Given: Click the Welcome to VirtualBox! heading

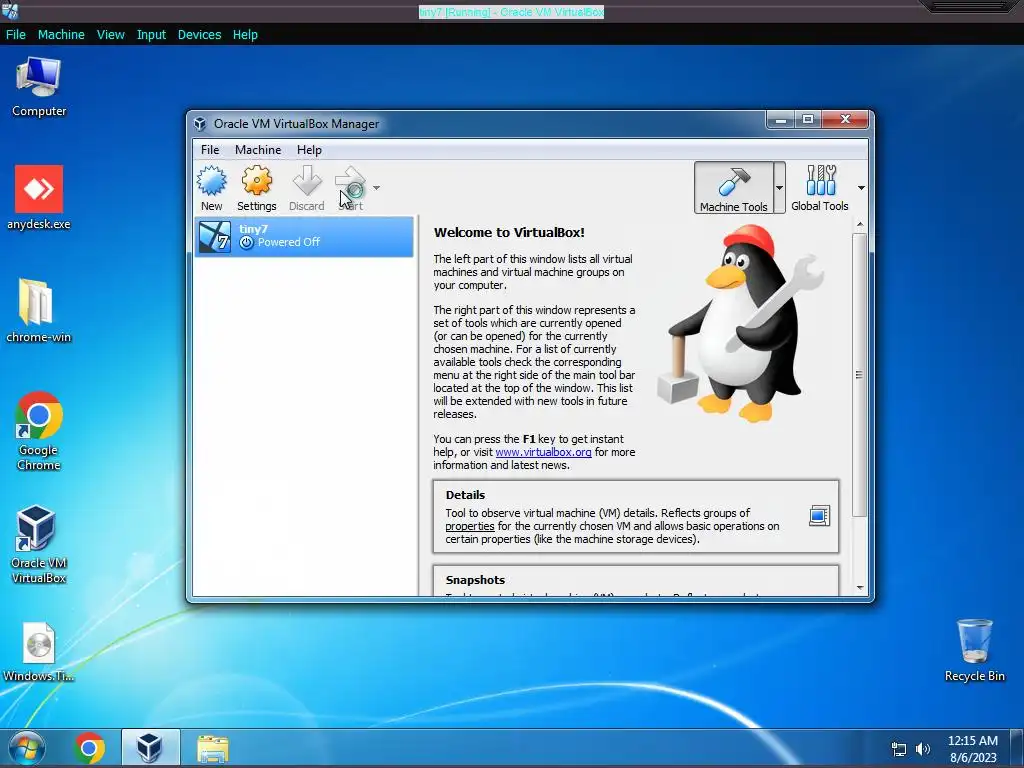Looking at the screenshot, I should [x=509, y=232].
